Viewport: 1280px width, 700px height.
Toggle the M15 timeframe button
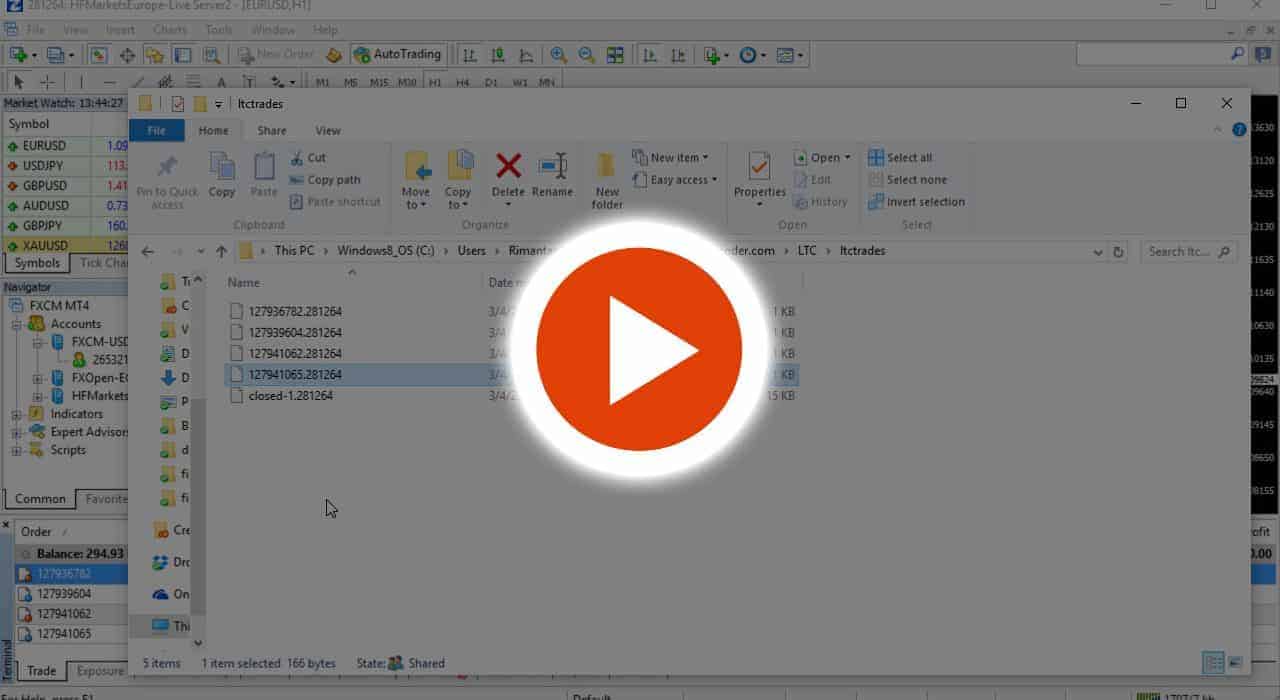pyautogui.click(x=378, y=82)
